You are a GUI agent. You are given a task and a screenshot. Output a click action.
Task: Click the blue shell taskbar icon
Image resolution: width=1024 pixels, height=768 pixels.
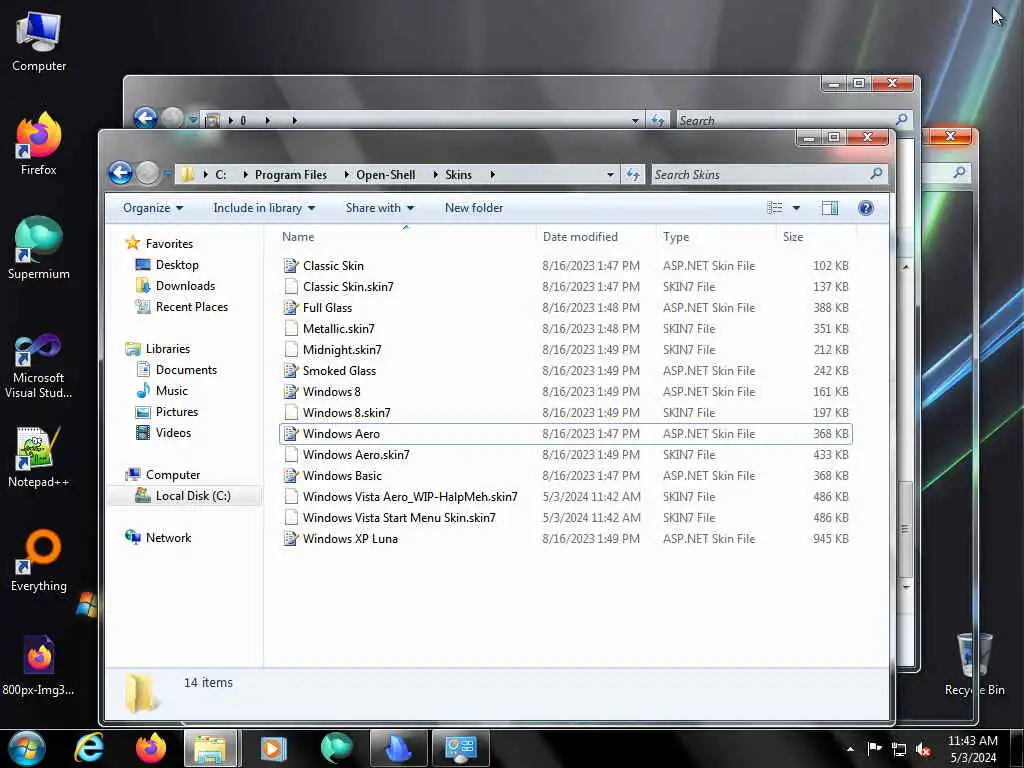398,748
